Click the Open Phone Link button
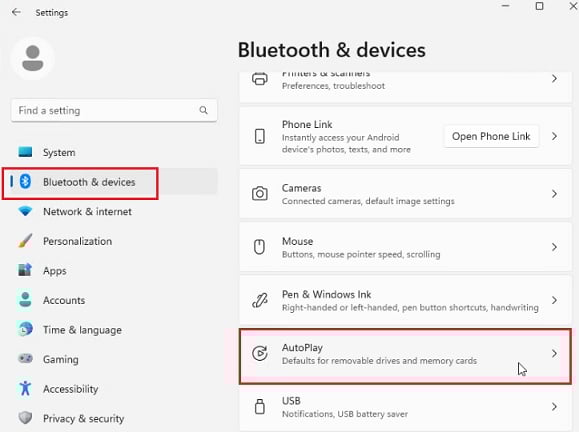Viewport: 579px width, 432px height. 491,136
